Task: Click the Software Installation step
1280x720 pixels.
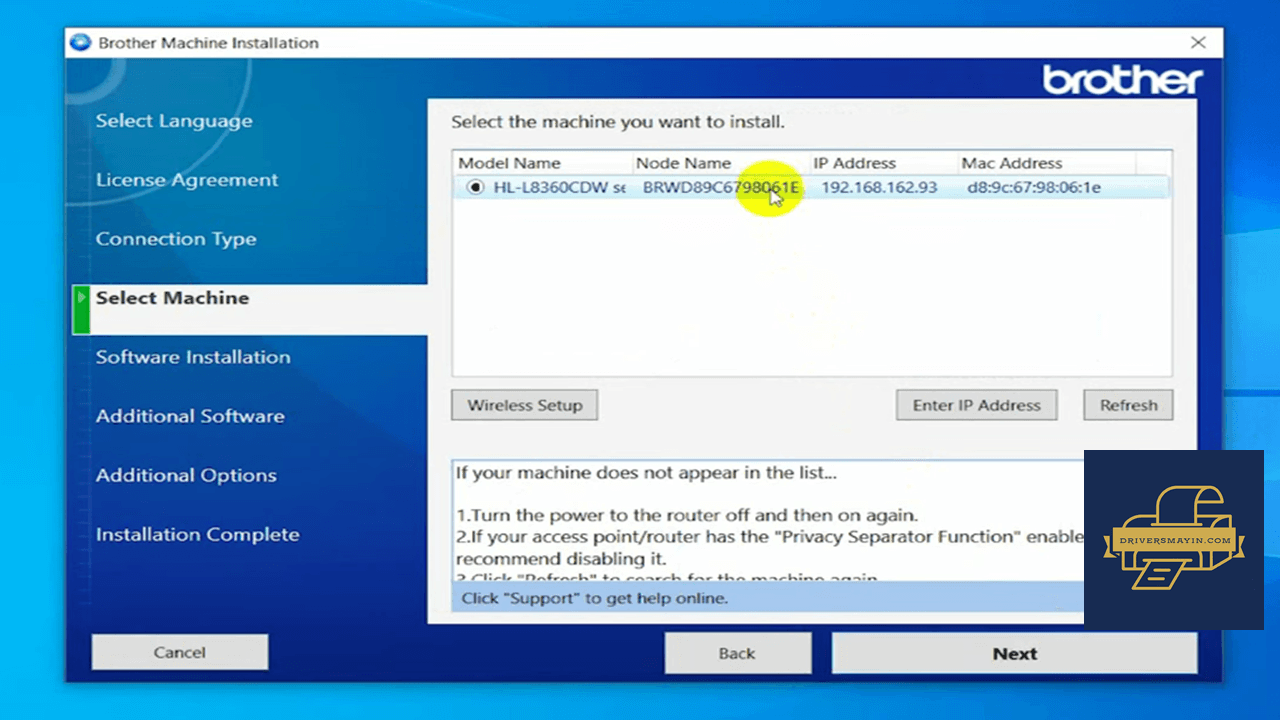Action: coord(193,357)
